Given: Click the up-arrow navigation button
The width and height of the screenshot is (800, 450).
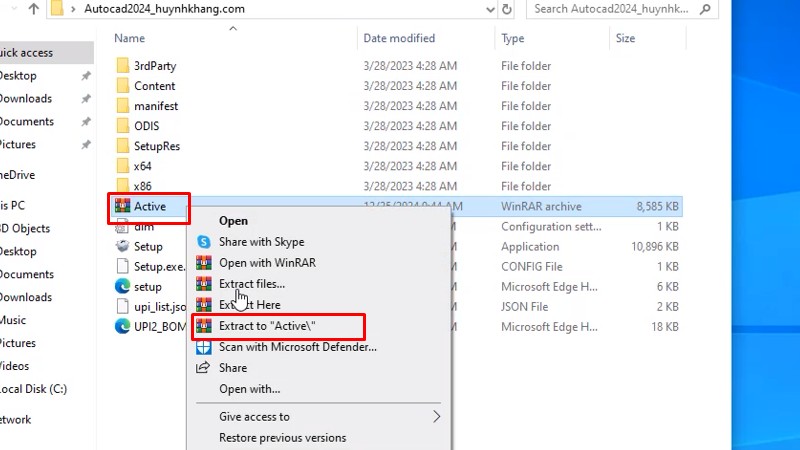Looking at the screenshot, I should [x=34, y=9].
